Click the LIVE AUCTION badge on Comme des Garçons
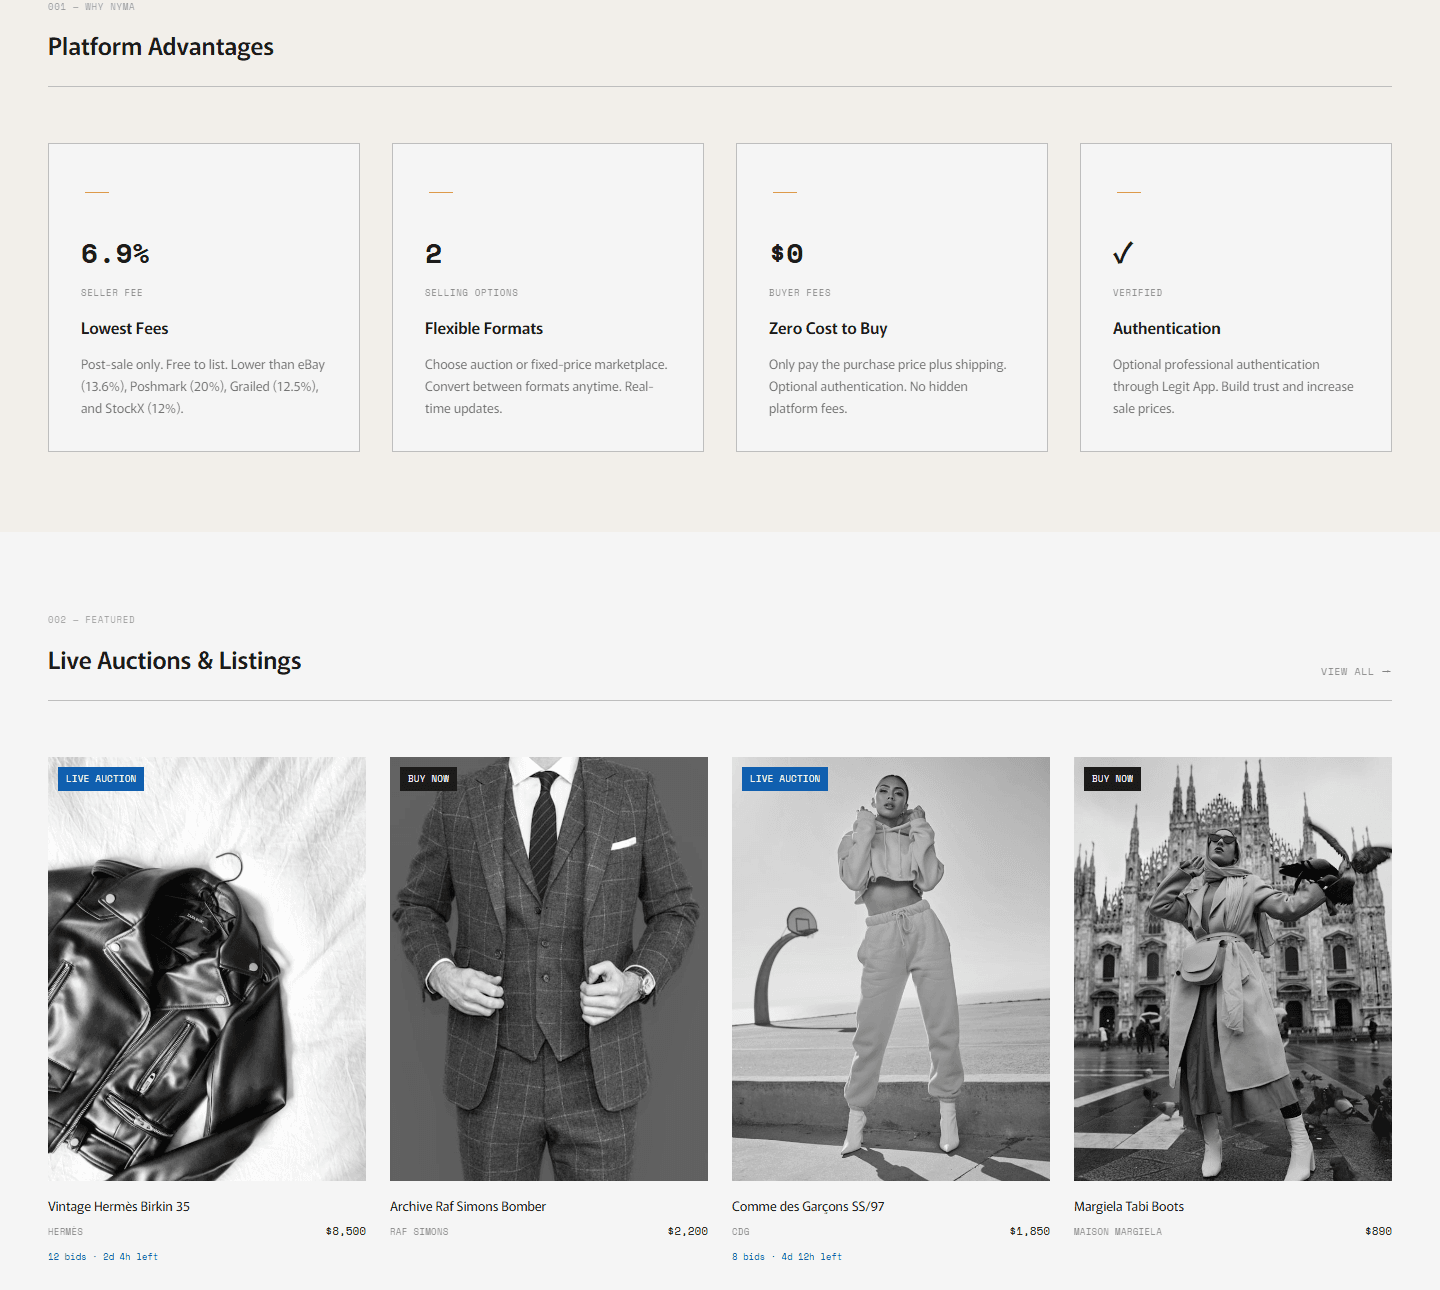The width and height of the screenshot is (1440, 1290). pos(785,779)
